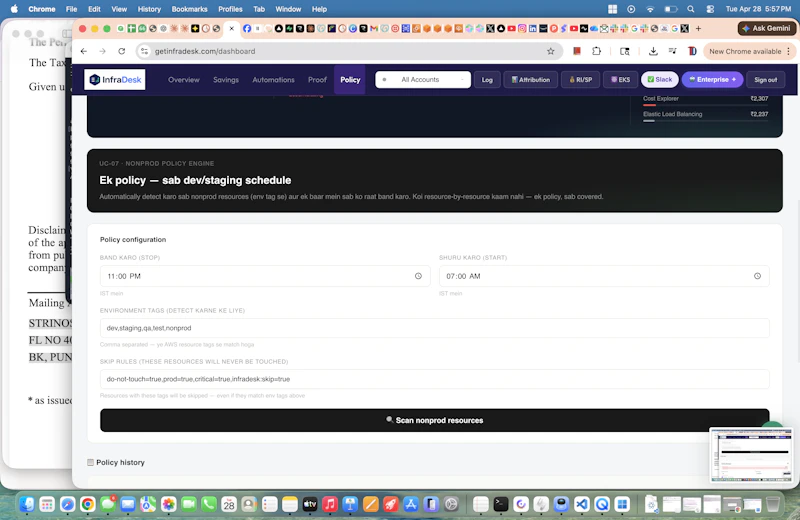Click the Policy history icon

90,462
